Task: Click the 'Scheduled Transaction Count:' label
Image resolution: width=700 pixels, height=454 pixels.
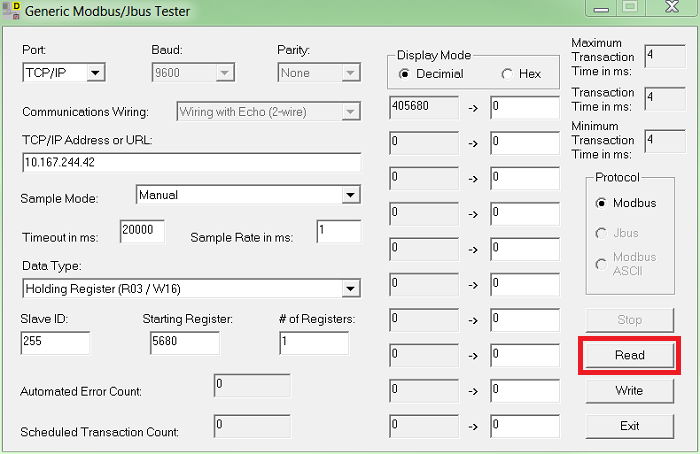Action: [x=100, y=432]
